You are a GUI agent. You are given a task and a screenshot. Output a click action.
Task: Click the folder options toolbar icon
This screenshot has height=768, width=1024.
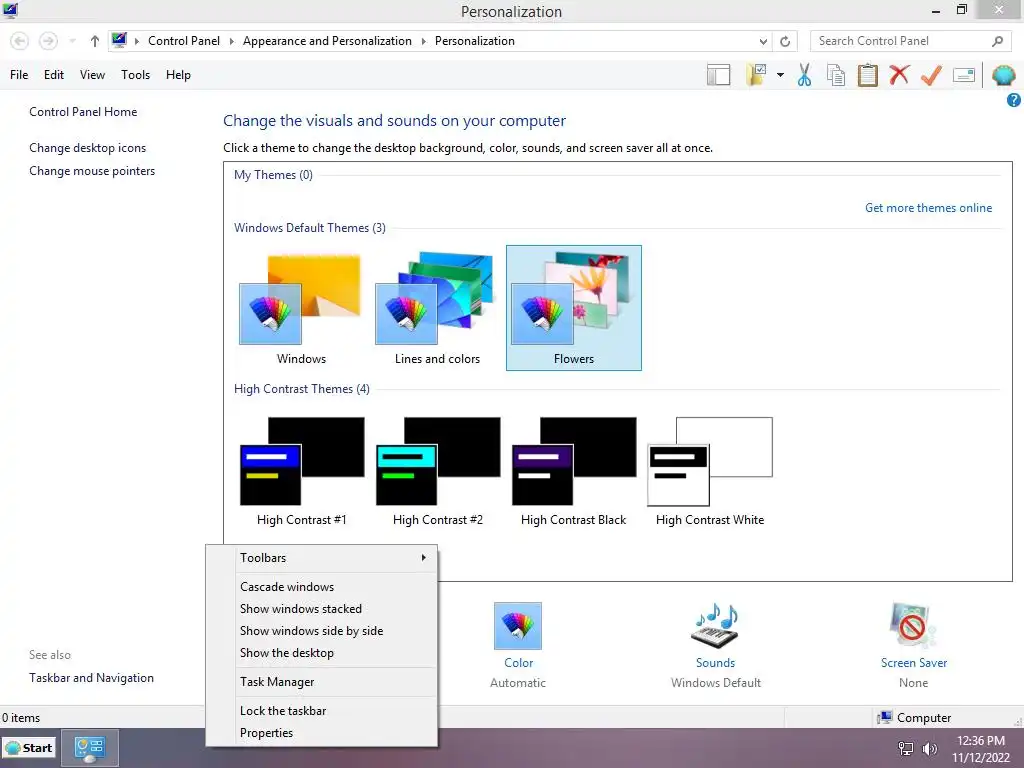(x=756, y=75)
